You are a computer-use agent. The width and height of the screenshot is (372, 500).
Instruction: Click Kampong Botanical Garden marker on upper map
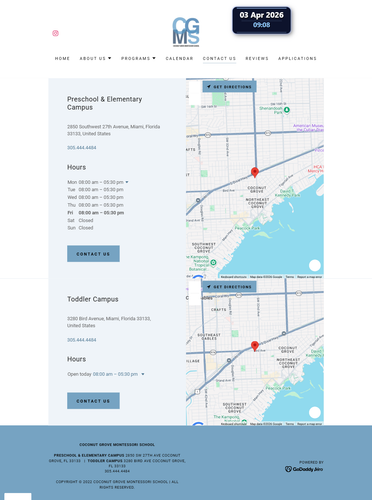point(213,263)
